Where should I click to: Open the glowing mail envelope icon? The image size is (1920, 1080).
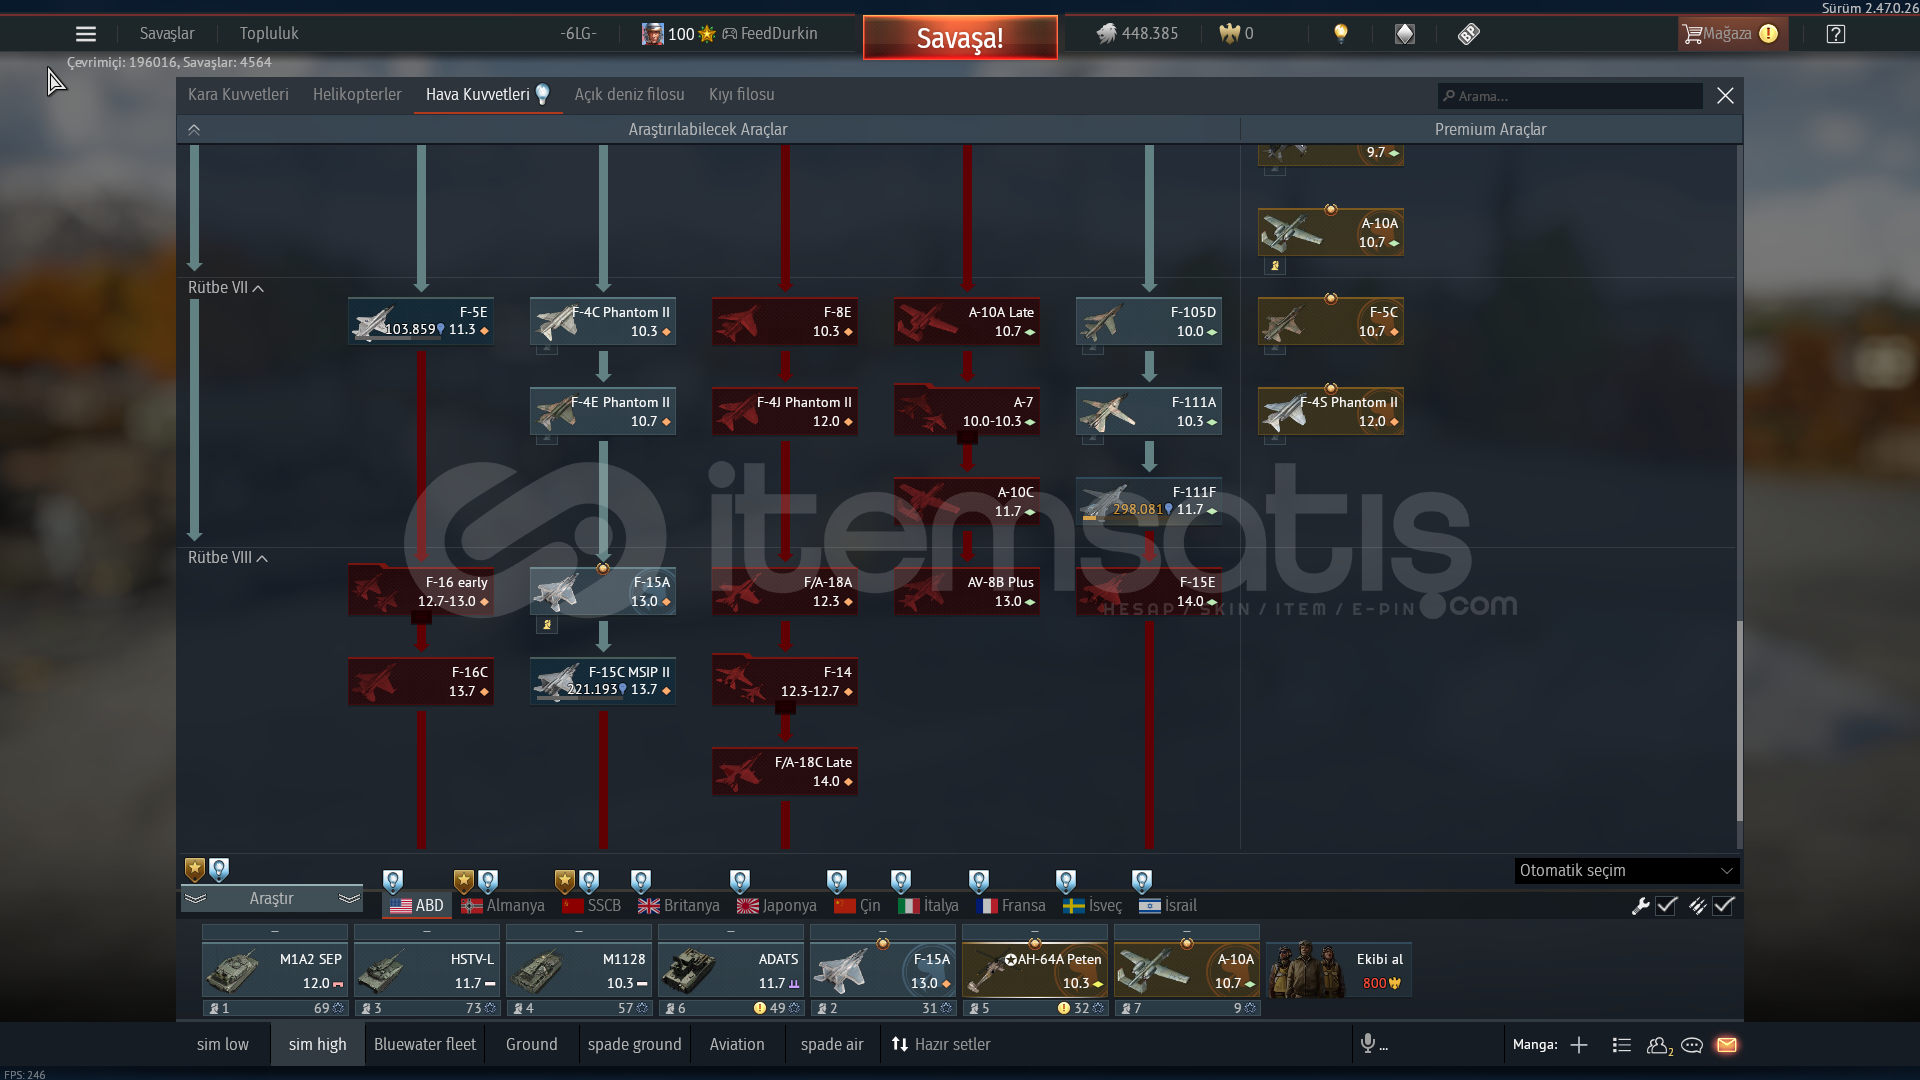pos(1727,1045)
